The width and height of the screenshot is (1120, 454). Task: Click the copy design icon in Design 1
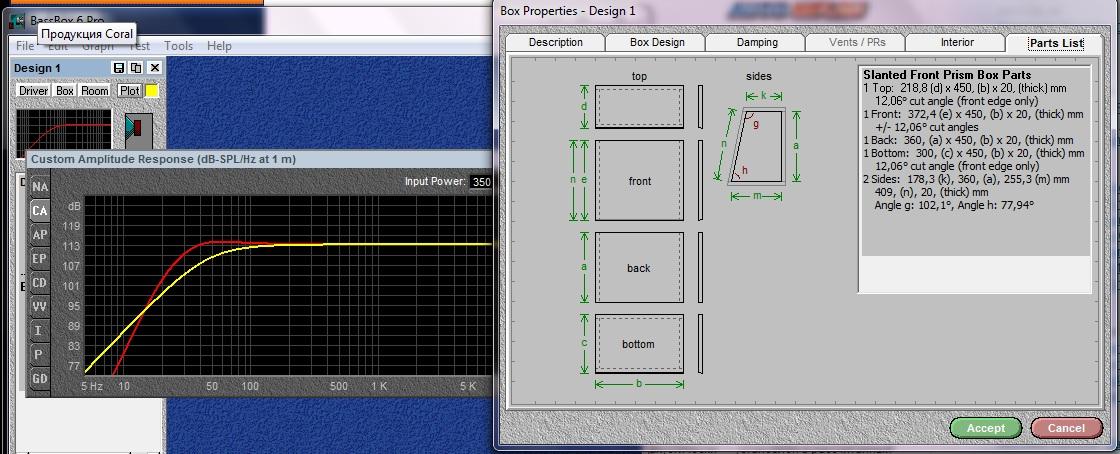click(136, 68)
